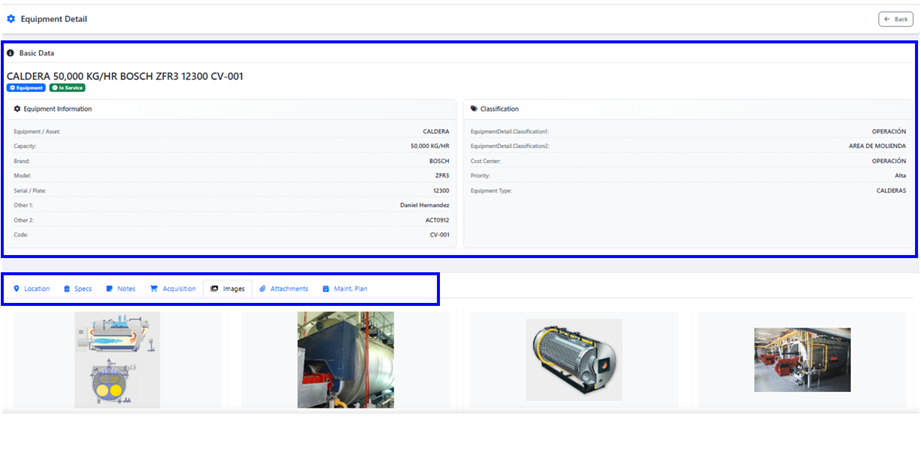Switch to the Notes tab
Screen dimensions: 921x454
point(120,288)
